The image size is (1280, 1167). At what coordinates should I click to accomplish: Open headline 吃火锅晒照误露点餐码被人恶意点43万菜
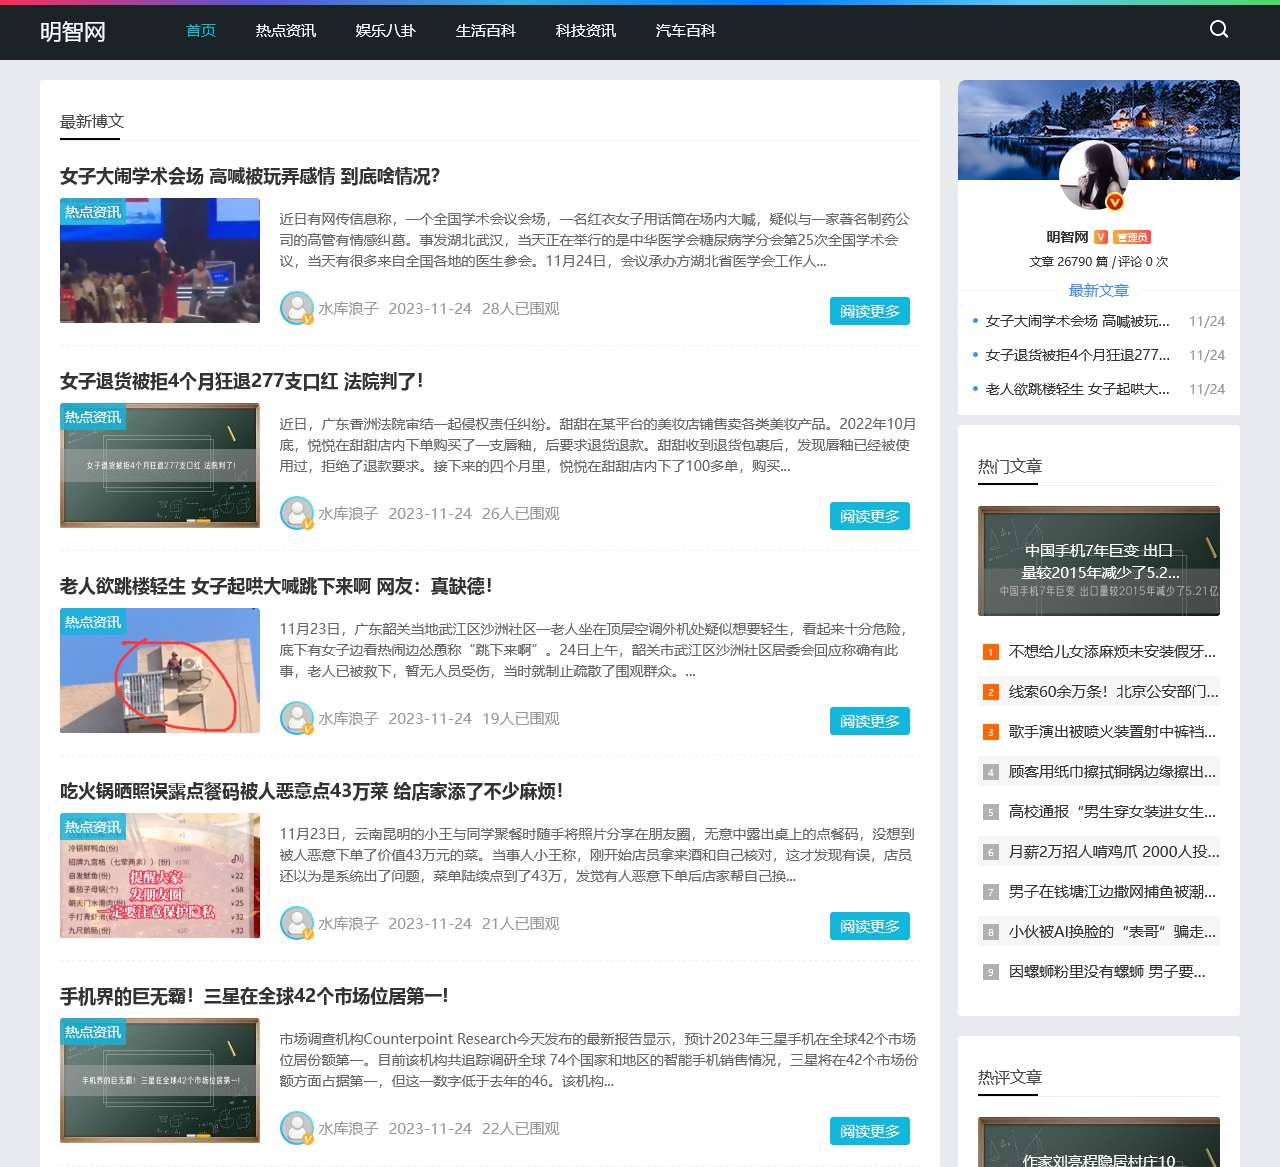tap(312, 791)
